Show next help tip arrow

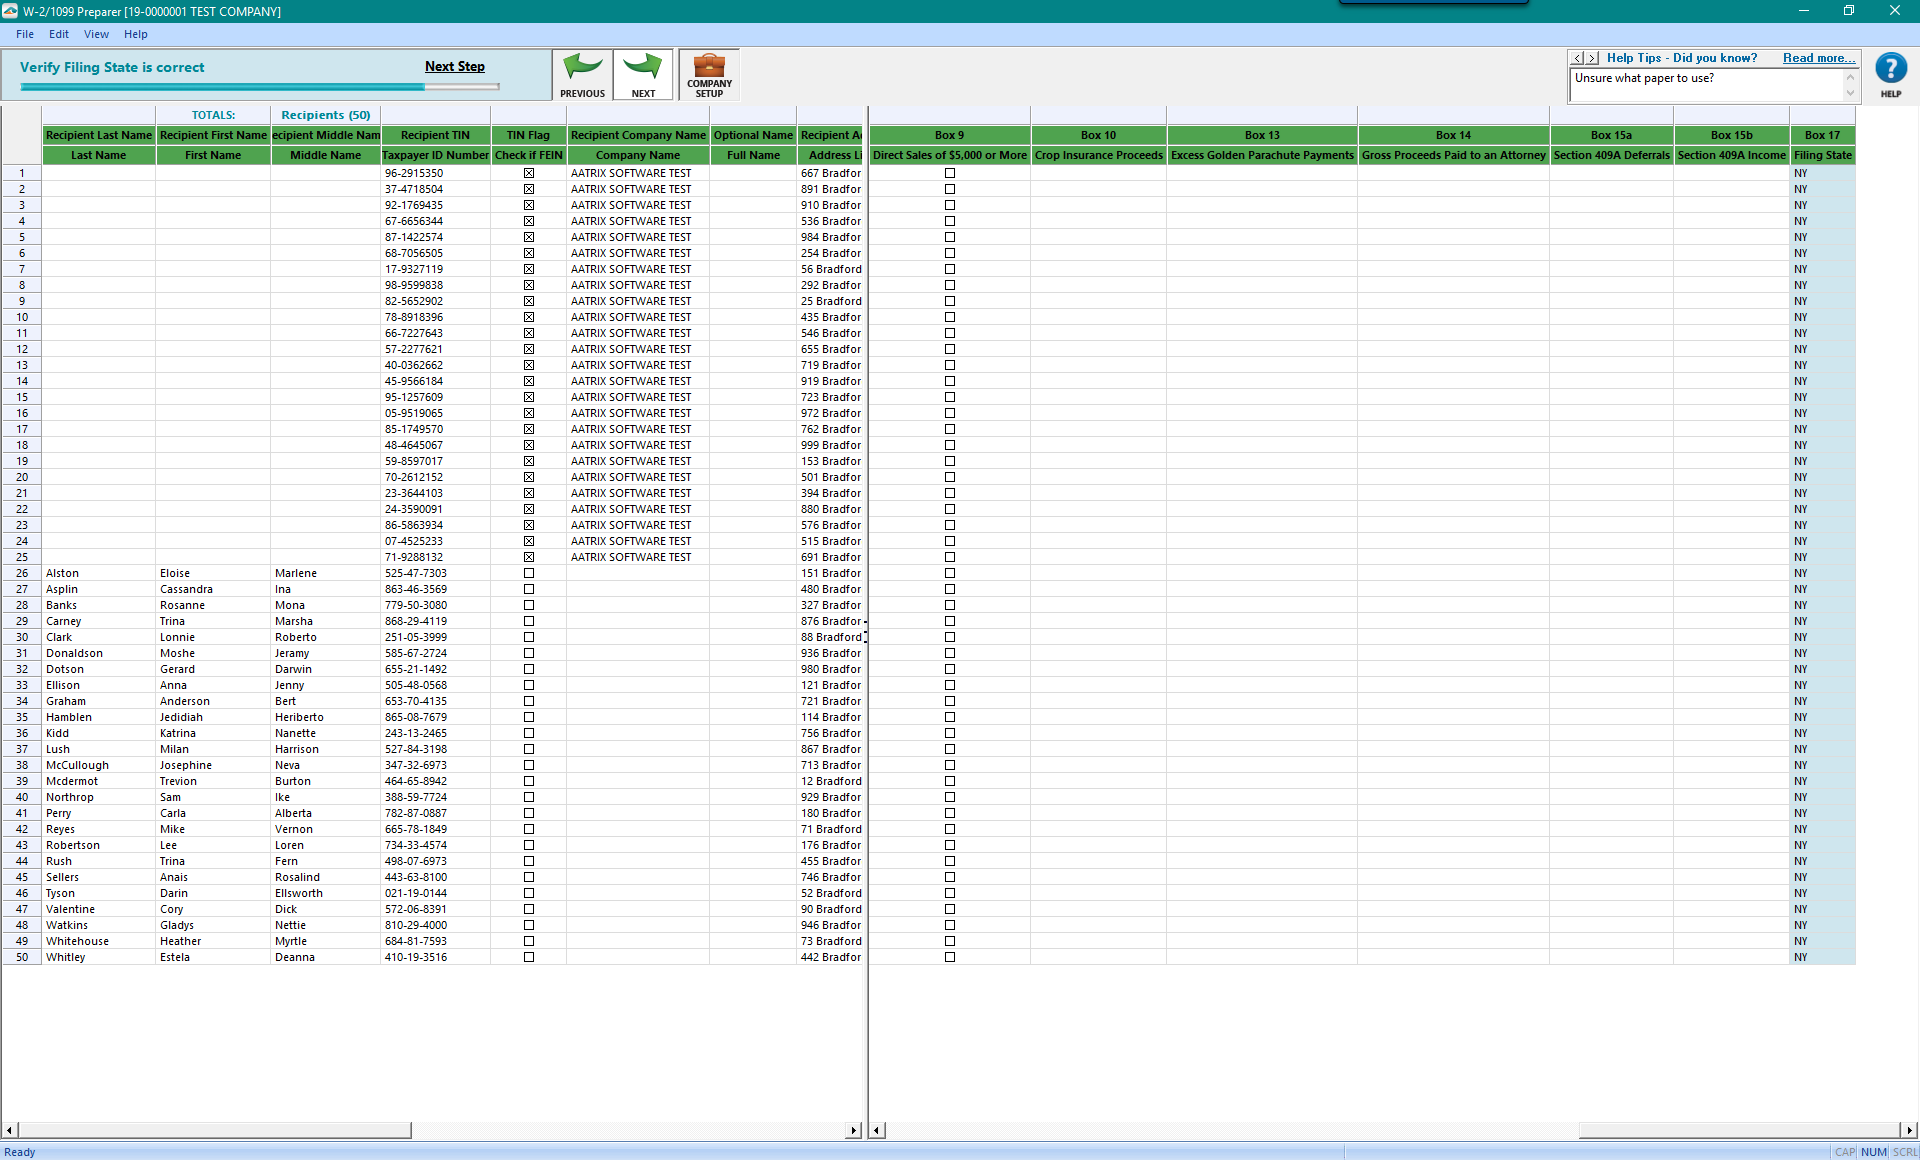[x=1593, y=58]
